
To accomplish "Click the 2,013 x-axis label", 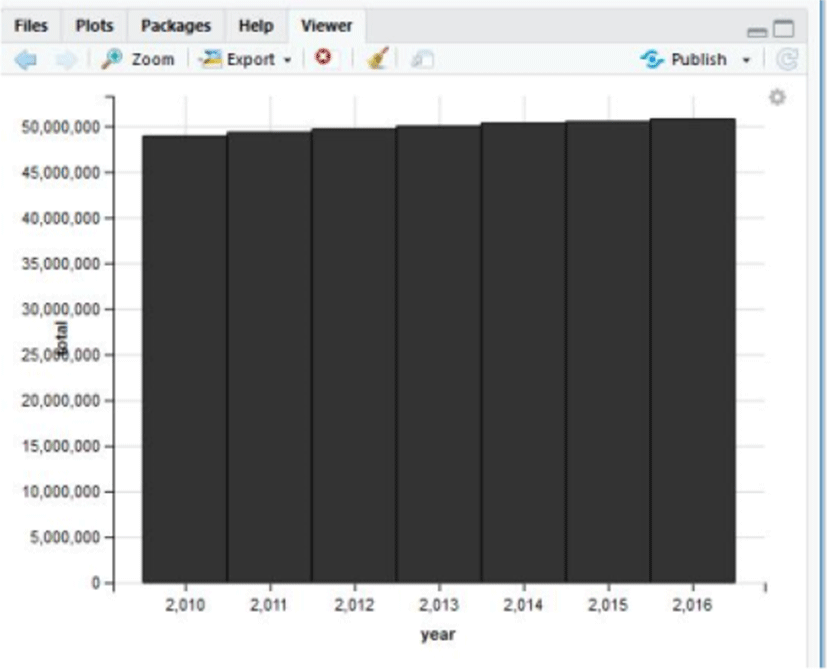I will point(439,605).
